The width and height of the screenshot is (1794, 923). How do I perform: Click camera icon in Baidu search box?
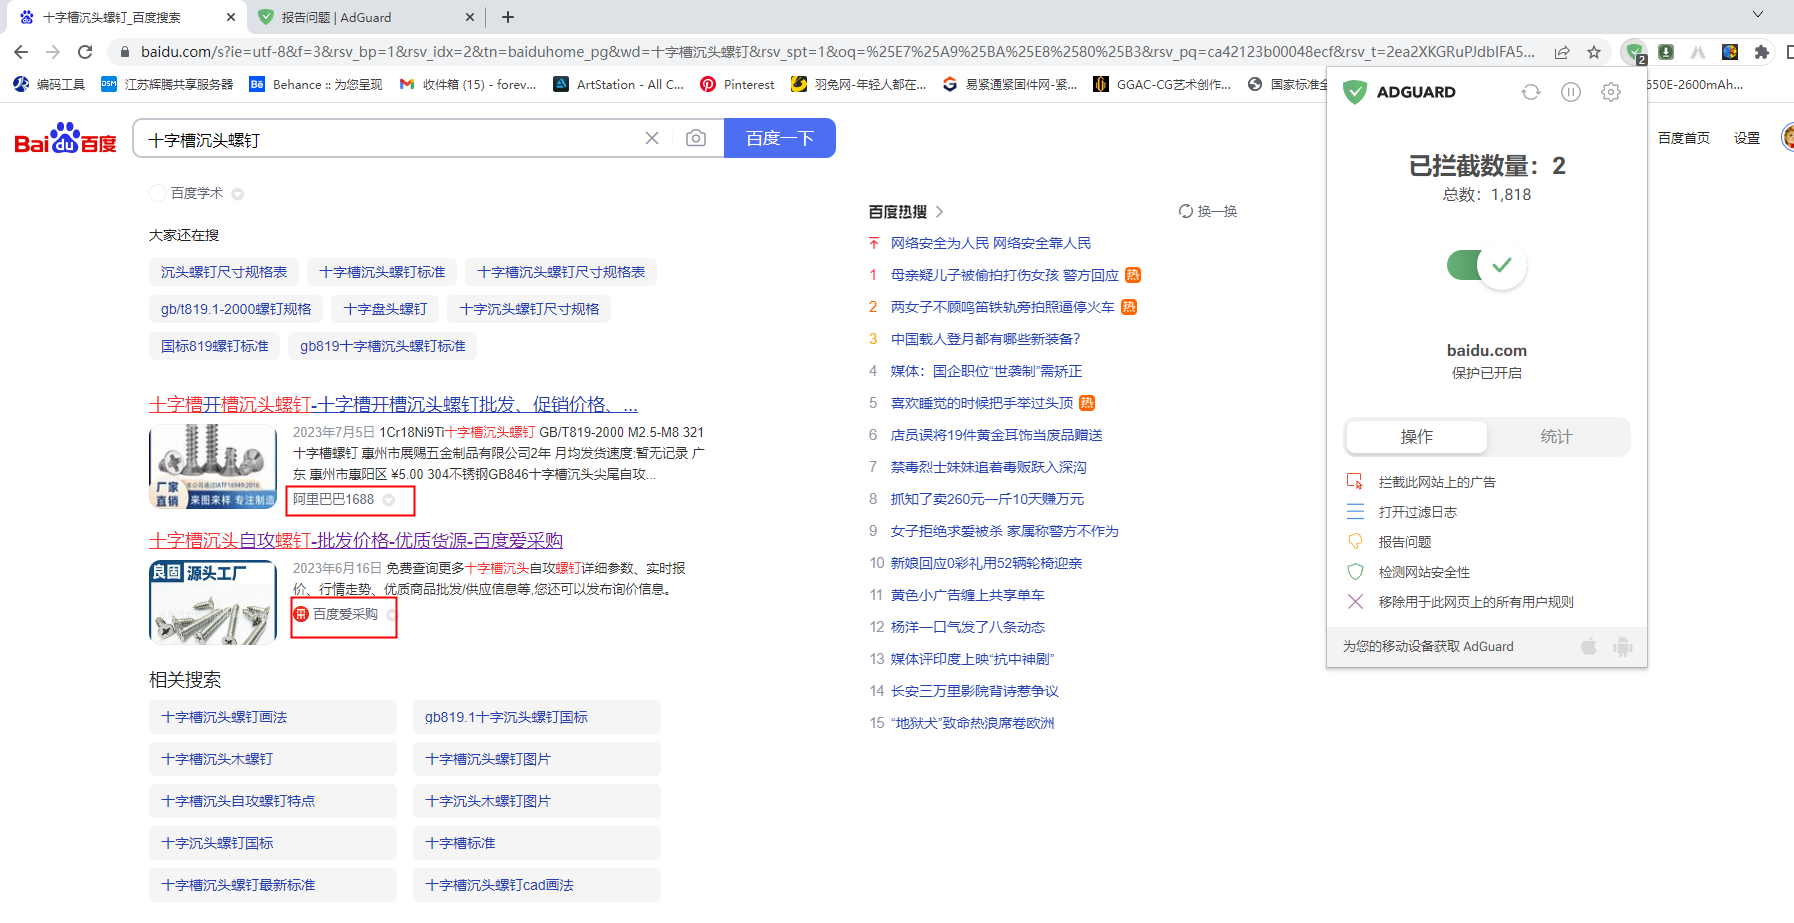696,138
